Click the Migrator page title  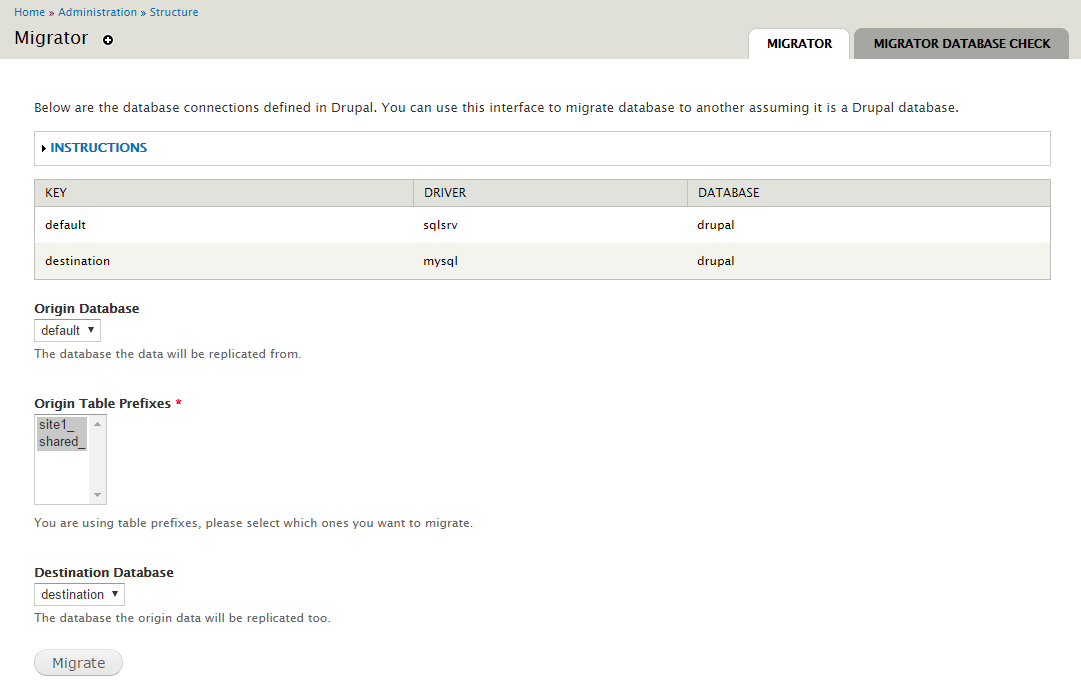point(51,38)
